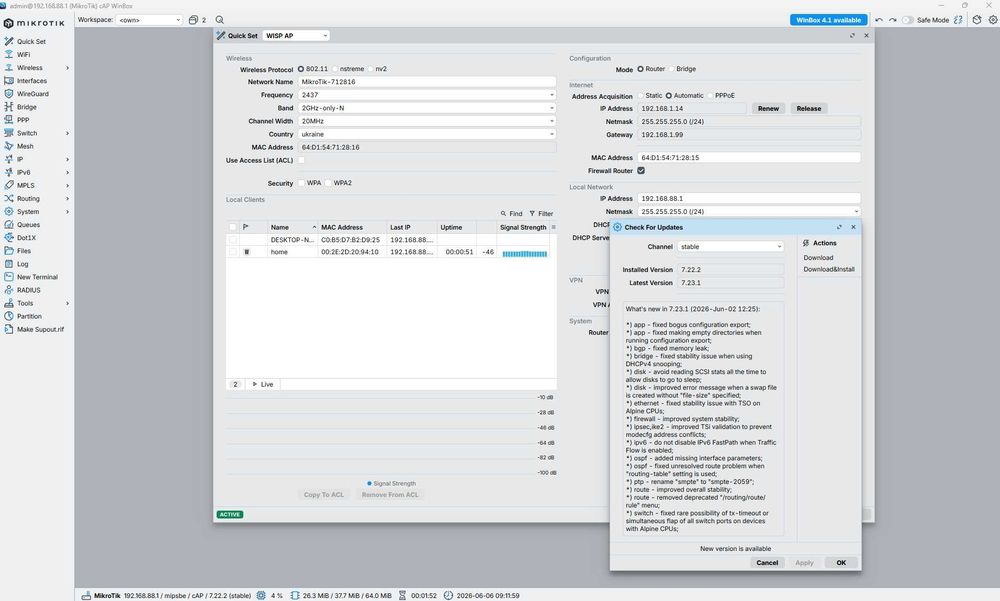The image size is (1000, 601).
Task: Click the Release button
Action: point(809,108)
